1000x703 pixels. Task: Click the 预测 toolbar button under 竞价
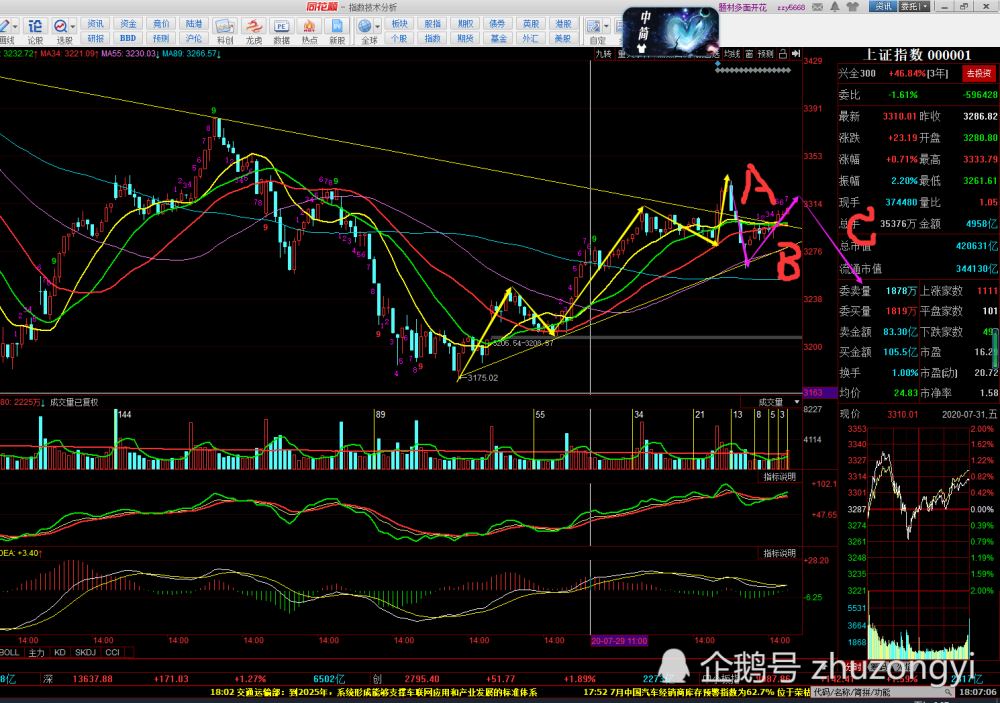click(x=161, y=38)
